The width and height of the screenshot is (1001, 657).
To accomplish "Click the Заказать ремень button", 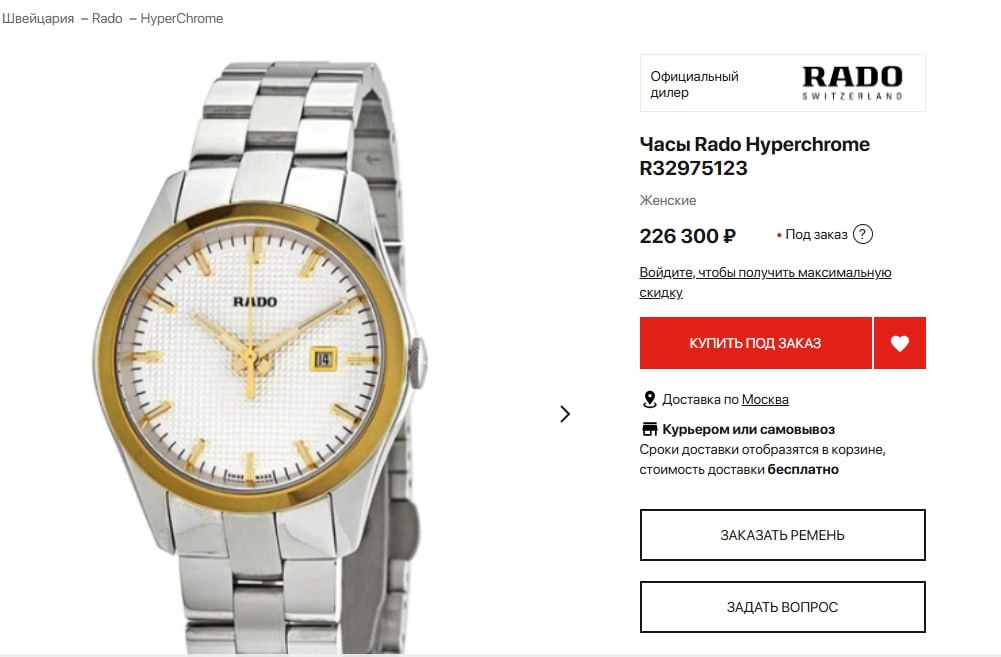I will point(783,535).
